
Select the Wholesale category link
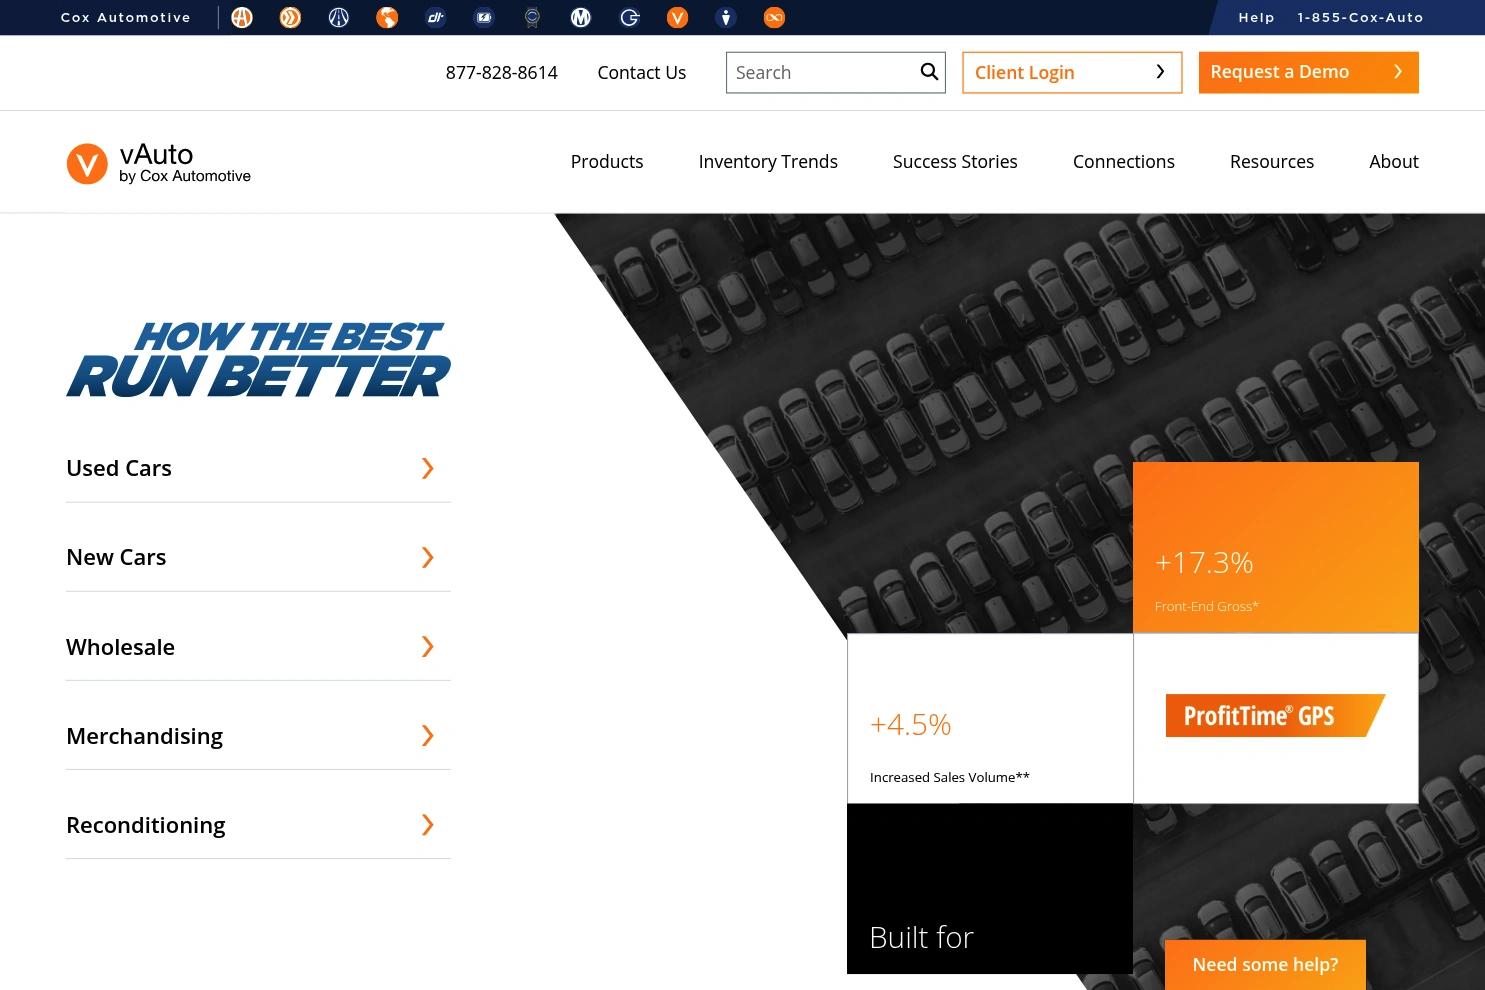(120, 647)
